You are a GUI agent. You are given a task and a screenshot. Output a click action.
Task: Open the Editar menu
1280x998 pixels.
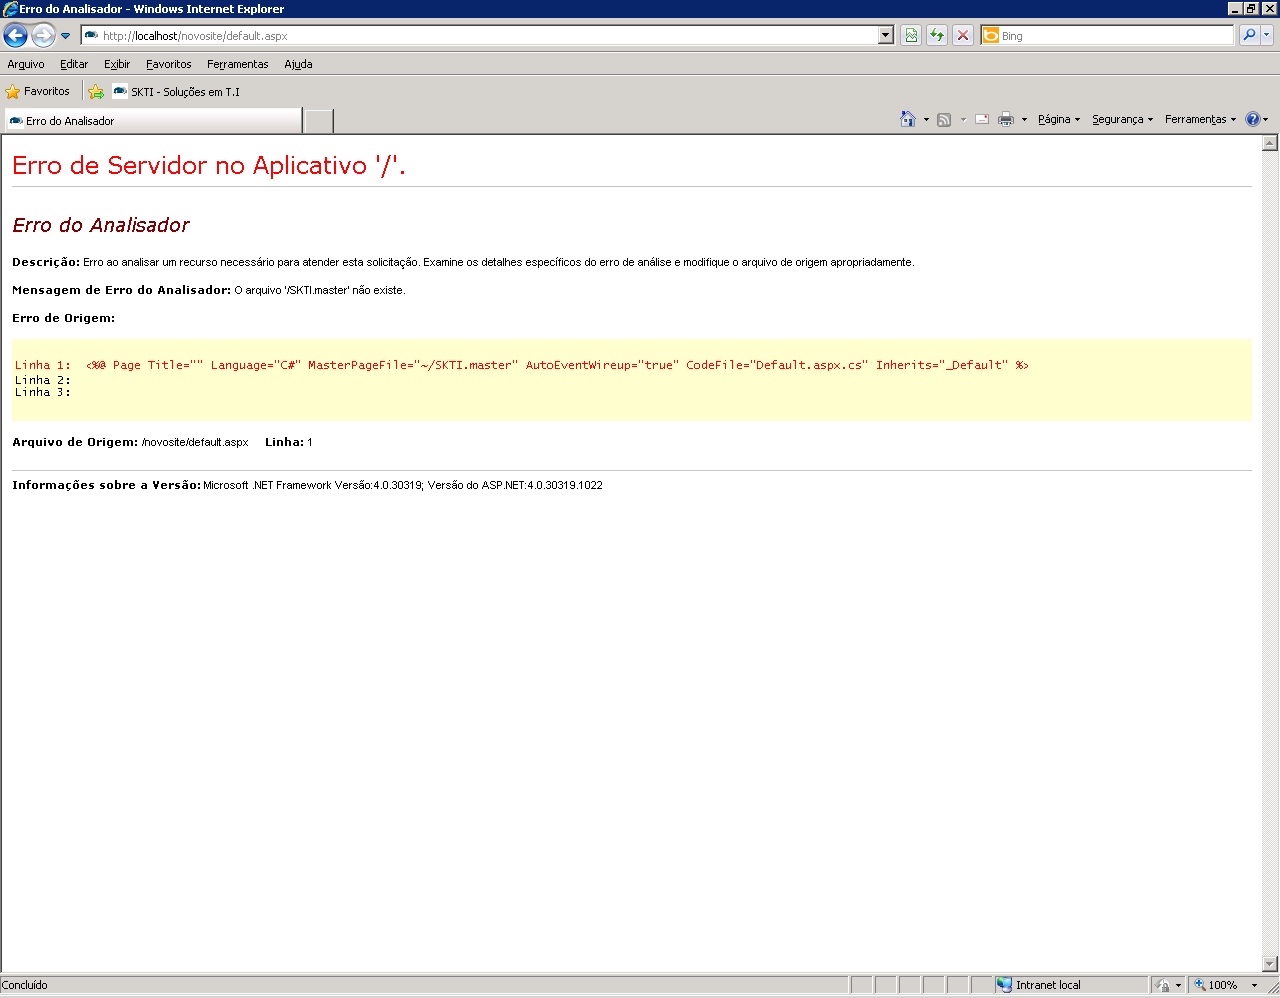pos(74,64)
